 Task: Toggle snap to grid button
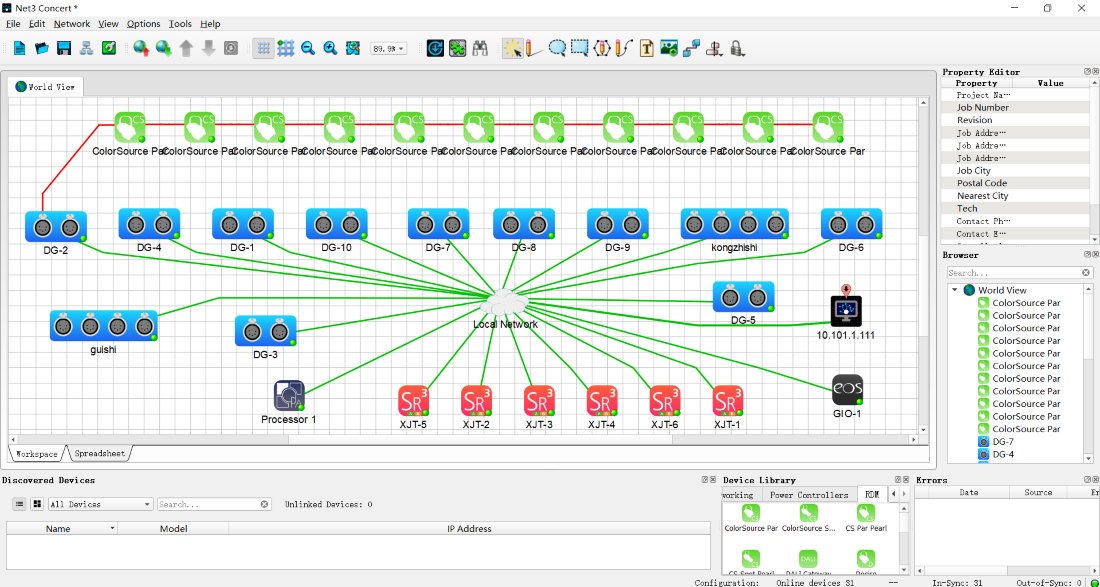tap(286, 48)
